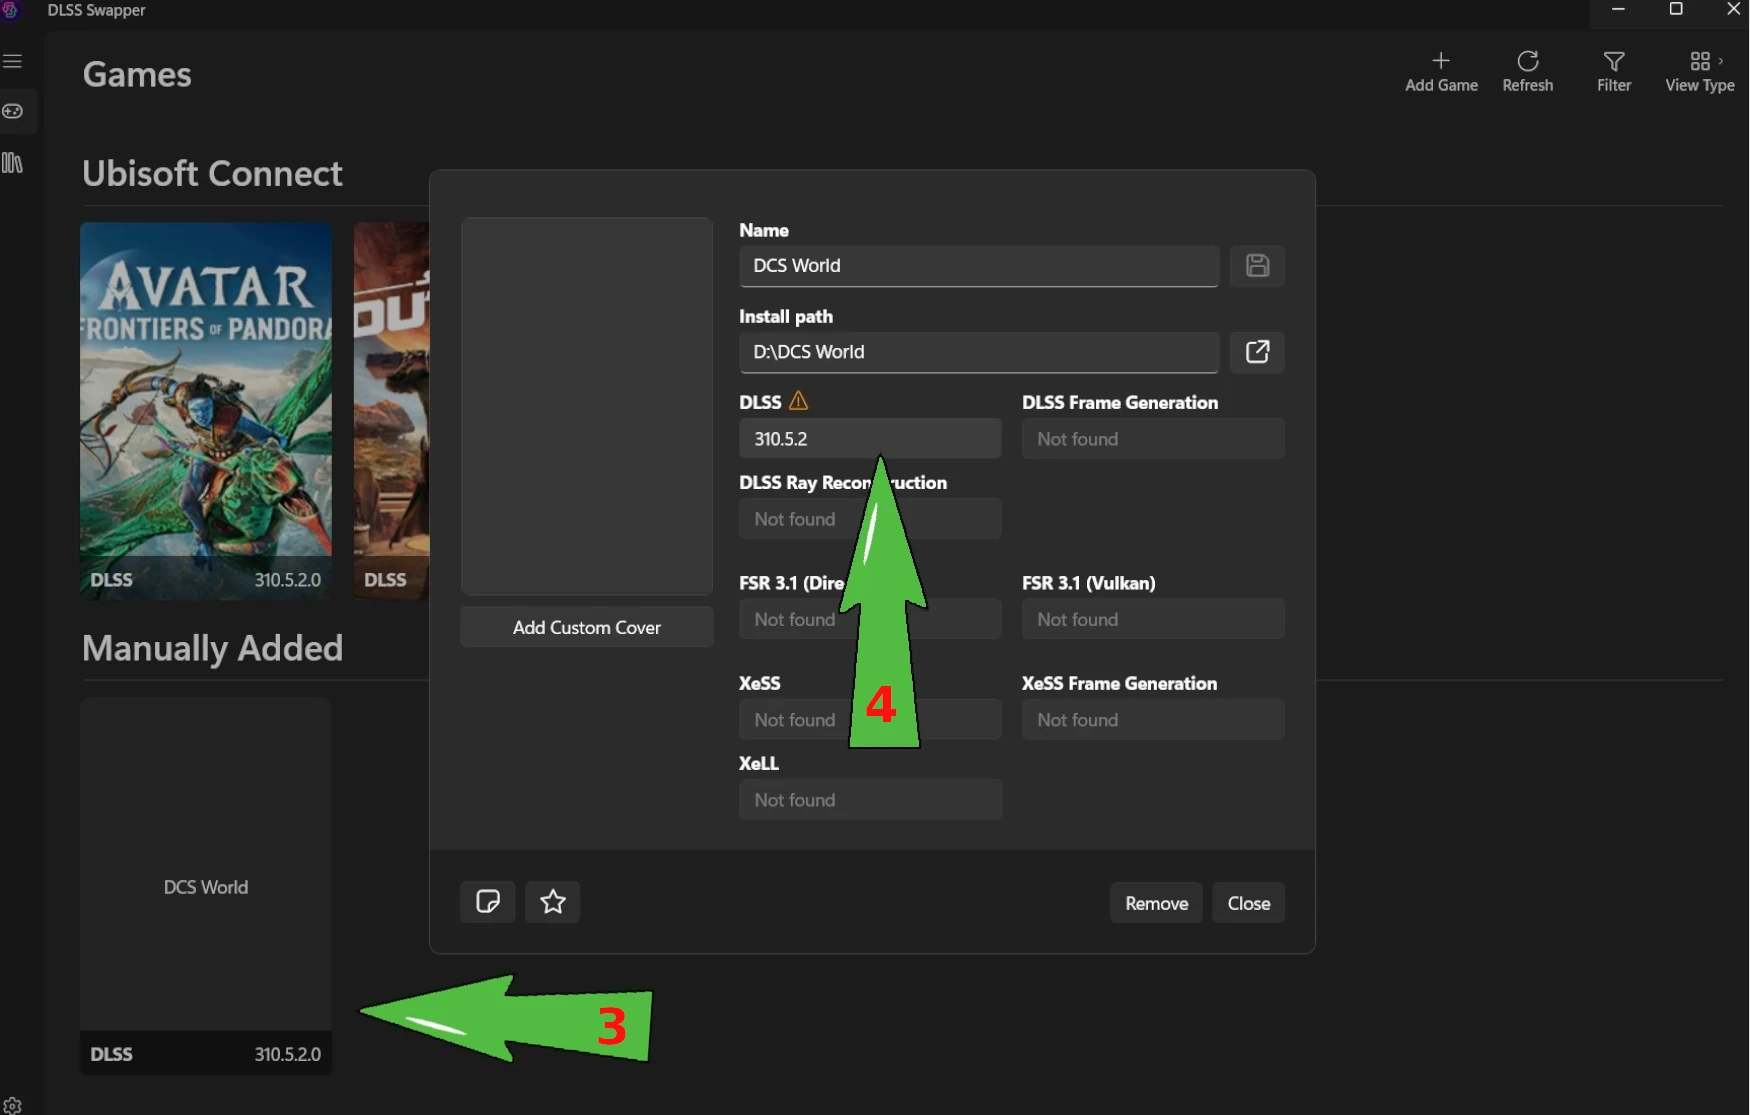Screen dimensions: 1750x1115
Task: Select the Games controller sidebar icon
Action: click(13, 111)
